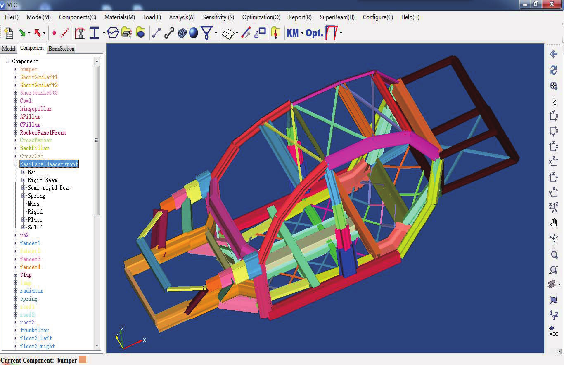Click the rotate view icon in right toolbar
Viewport: 564px width, 365px height.
[x=554, y=70]
